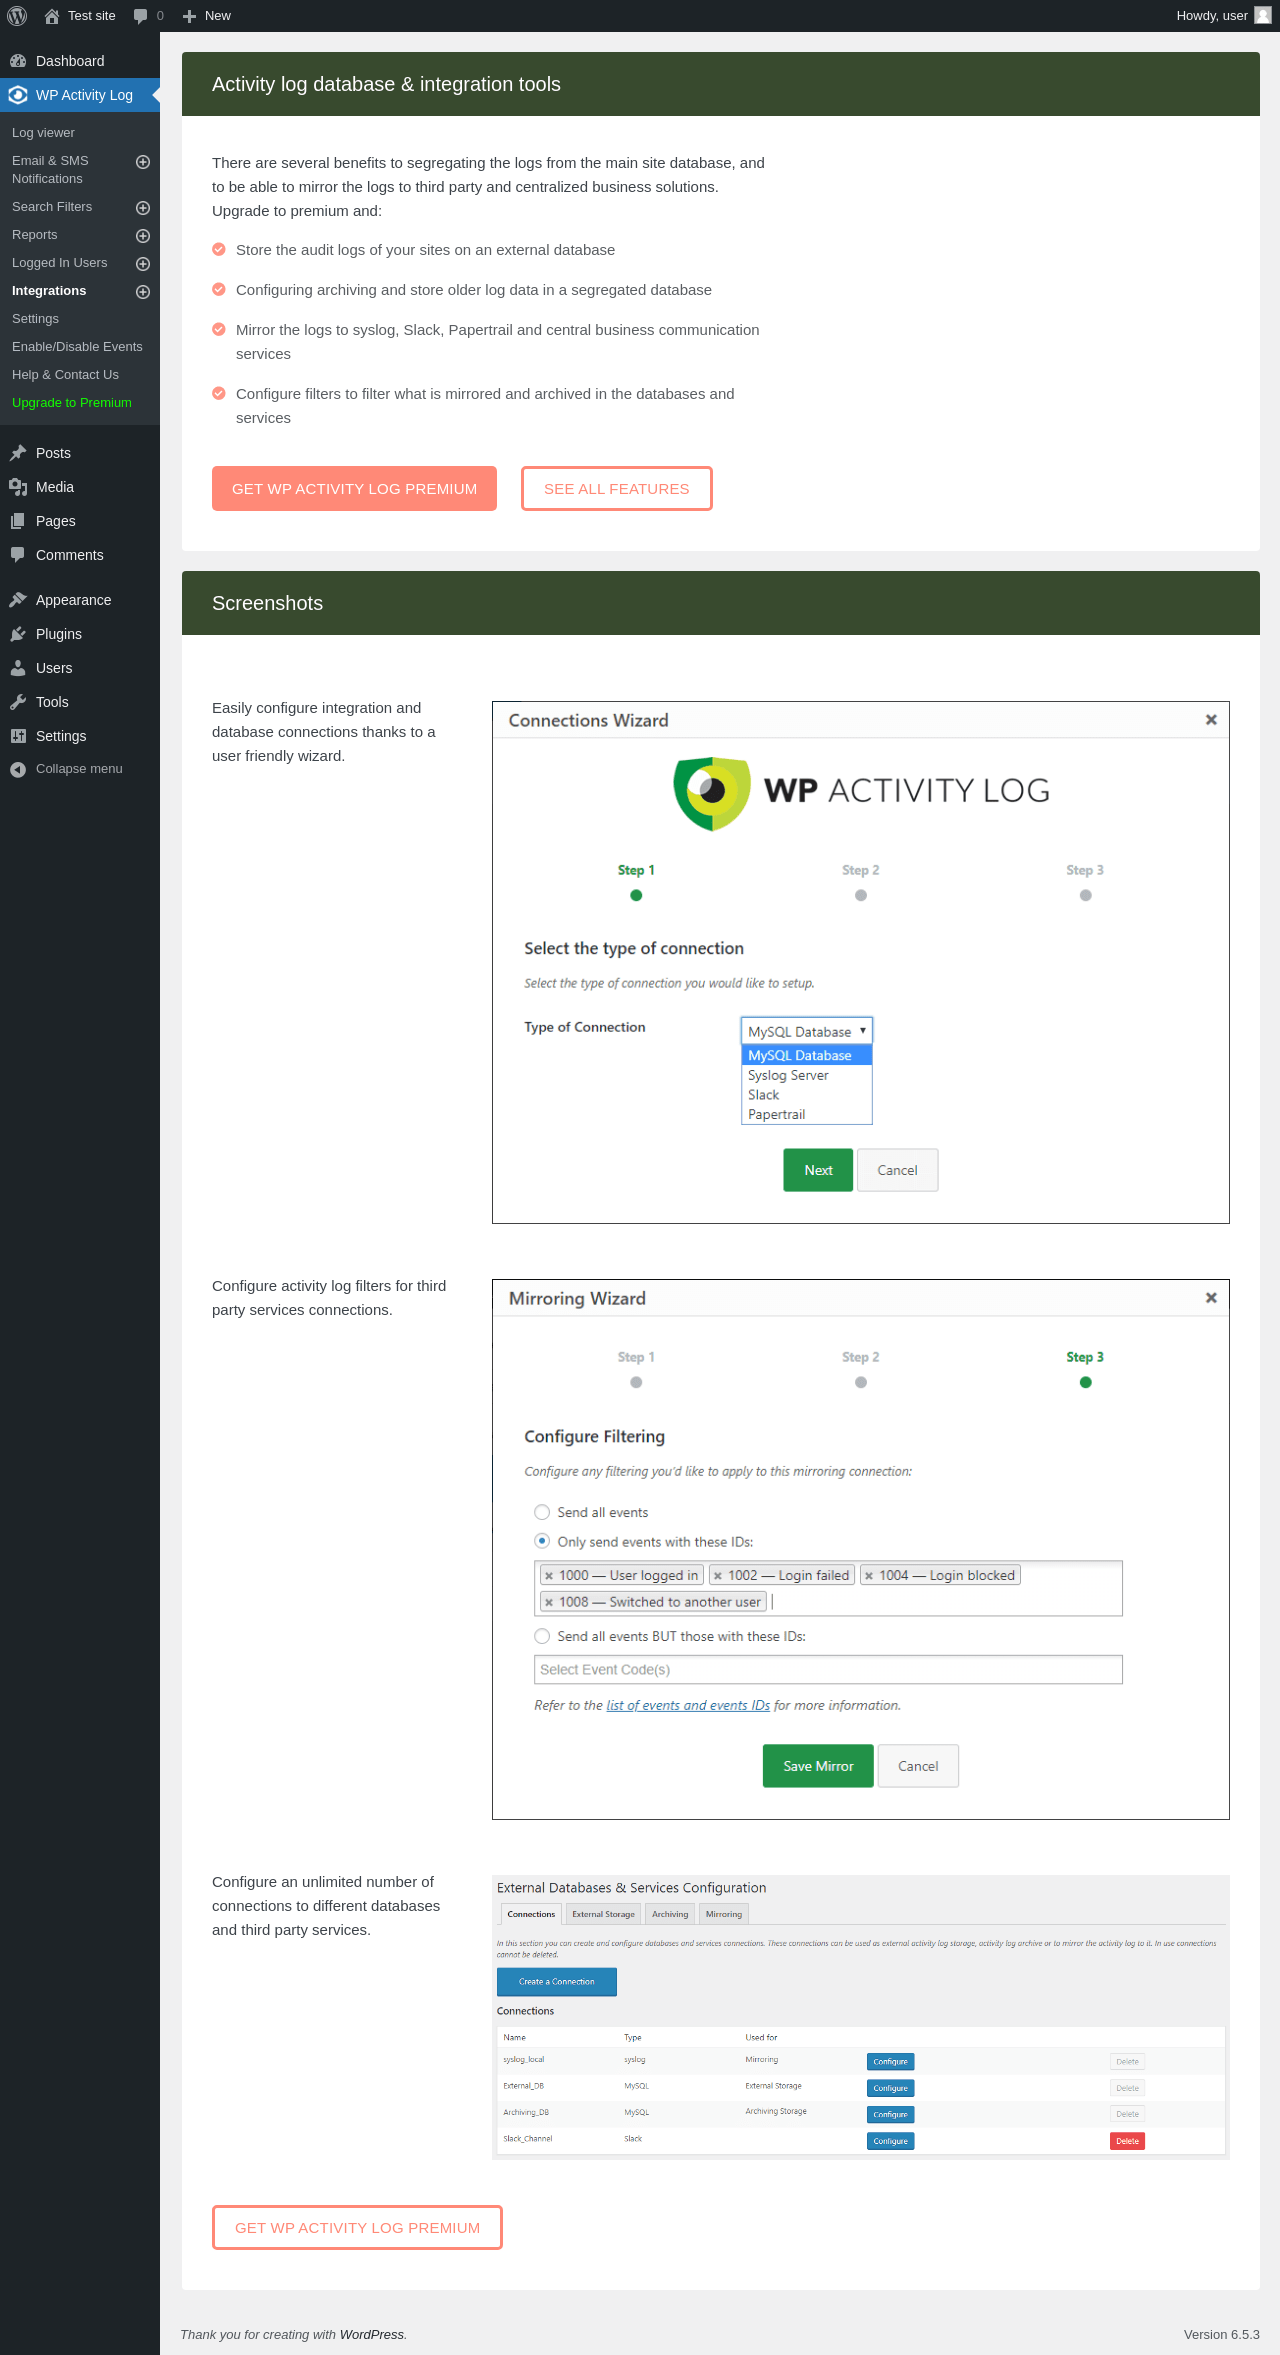Open the Enable/Disable Events submenu item
This screenshot has height=2355, width=1280.
[77, 347]
